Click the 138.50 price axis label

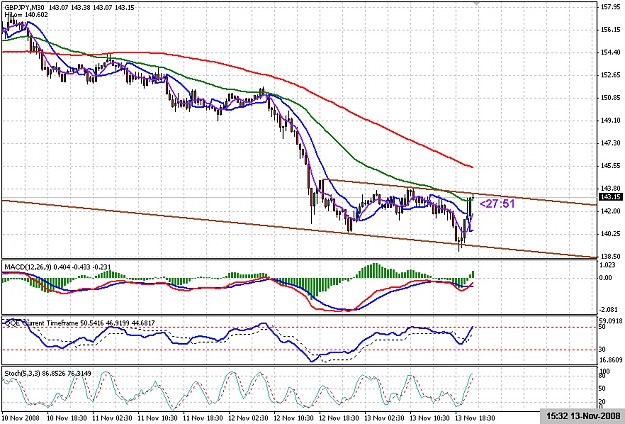[613, 256]
